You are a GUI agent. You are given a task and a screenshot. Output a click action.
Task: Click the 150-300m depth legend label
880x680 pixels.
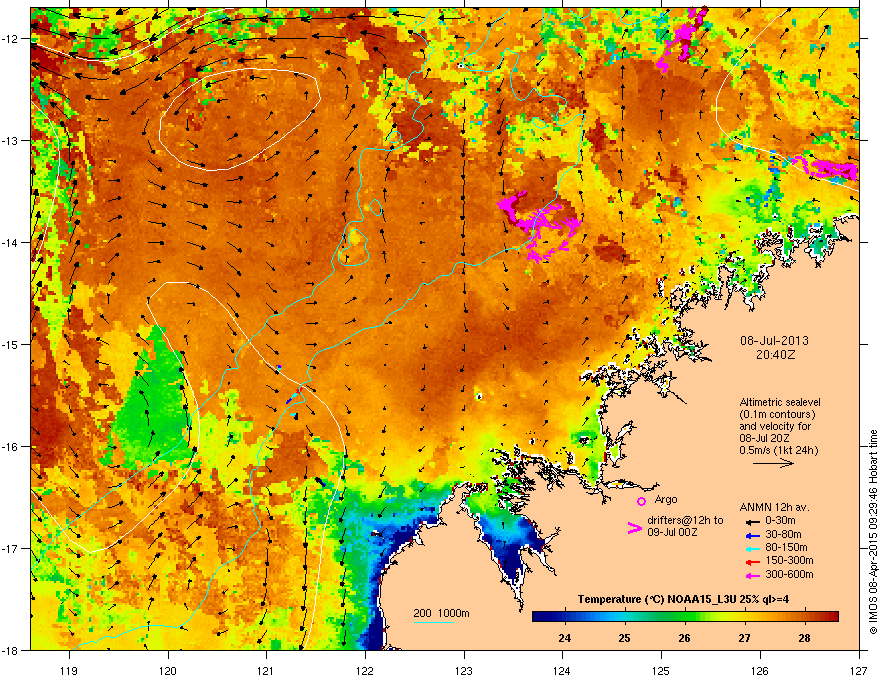(x=790, y=560)
